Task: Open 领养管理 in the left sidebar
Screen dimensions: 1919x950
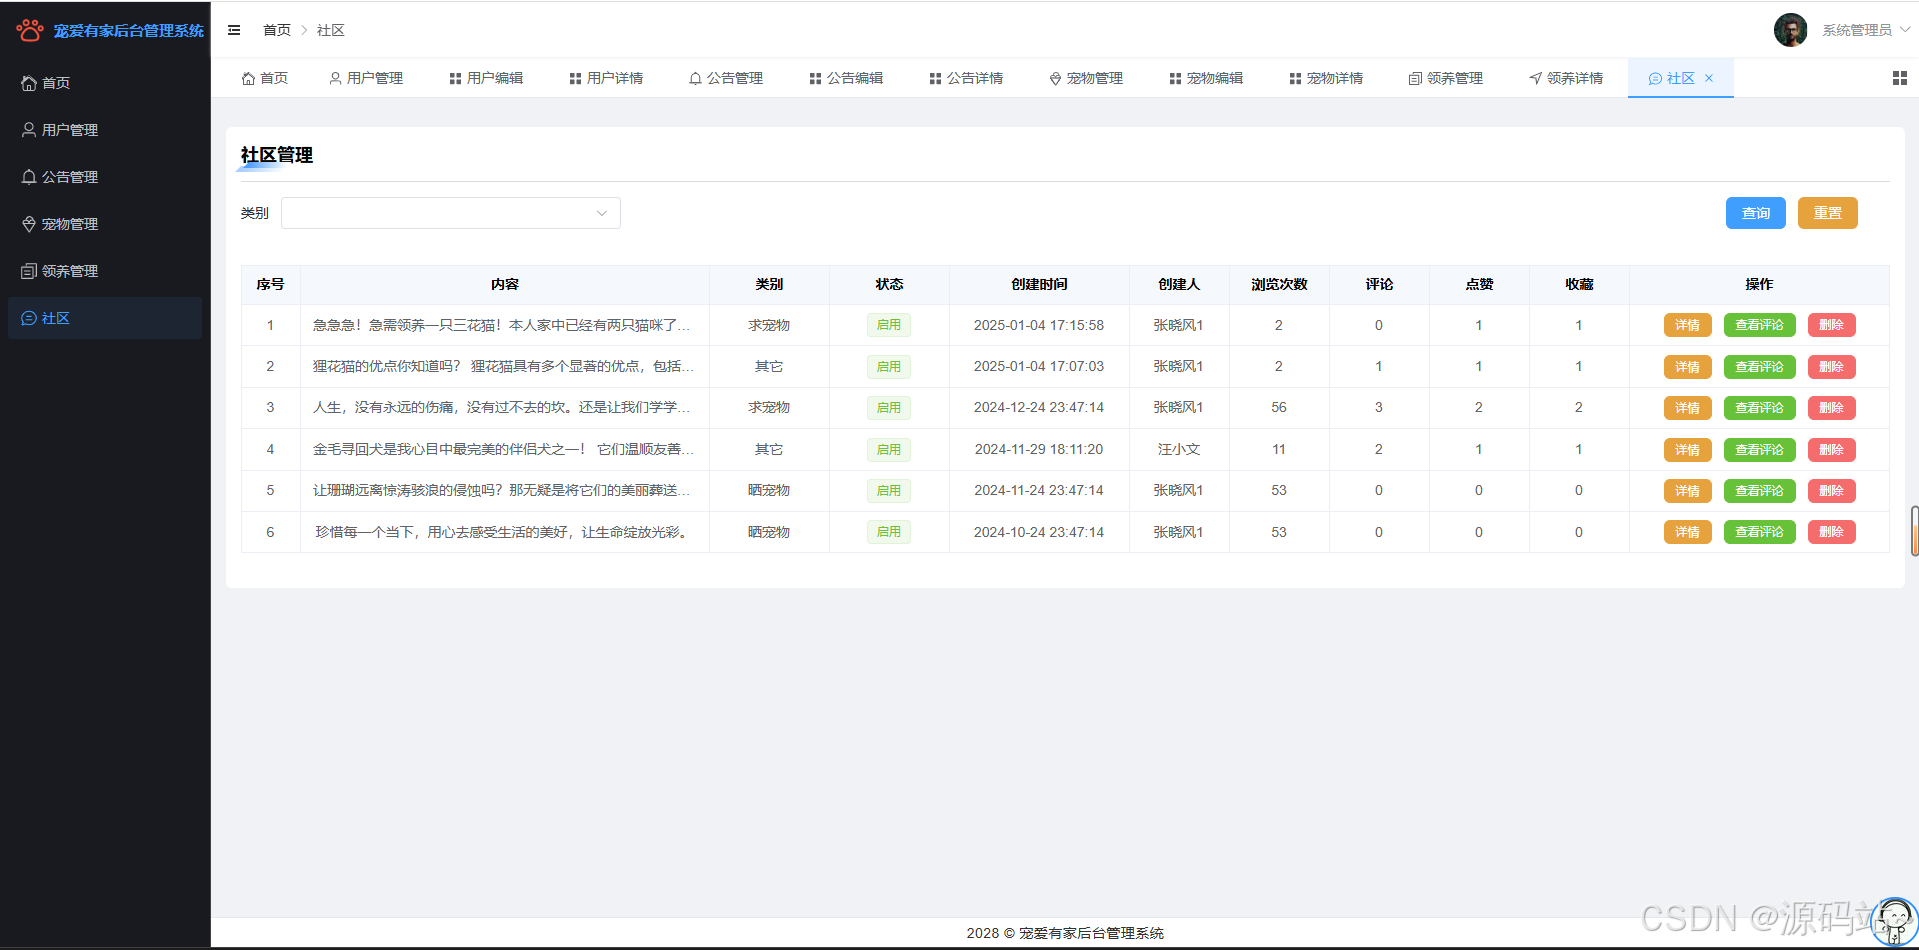Action: pos(105,271)
